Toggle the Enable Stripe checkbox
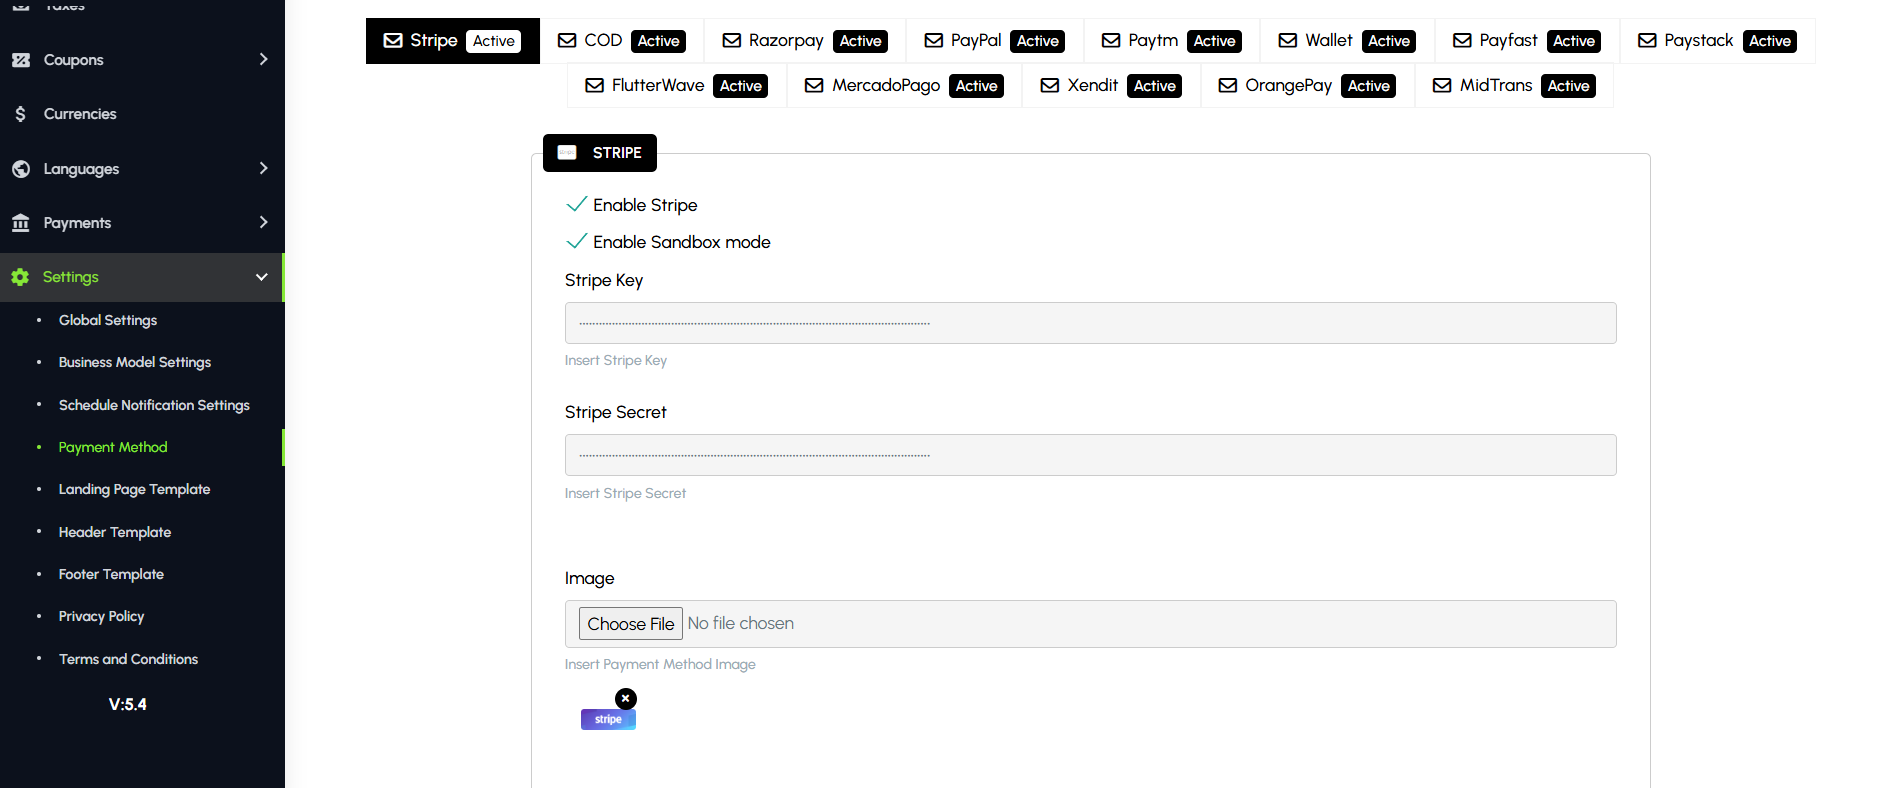 pyautogui.click(x=577, y=205)
